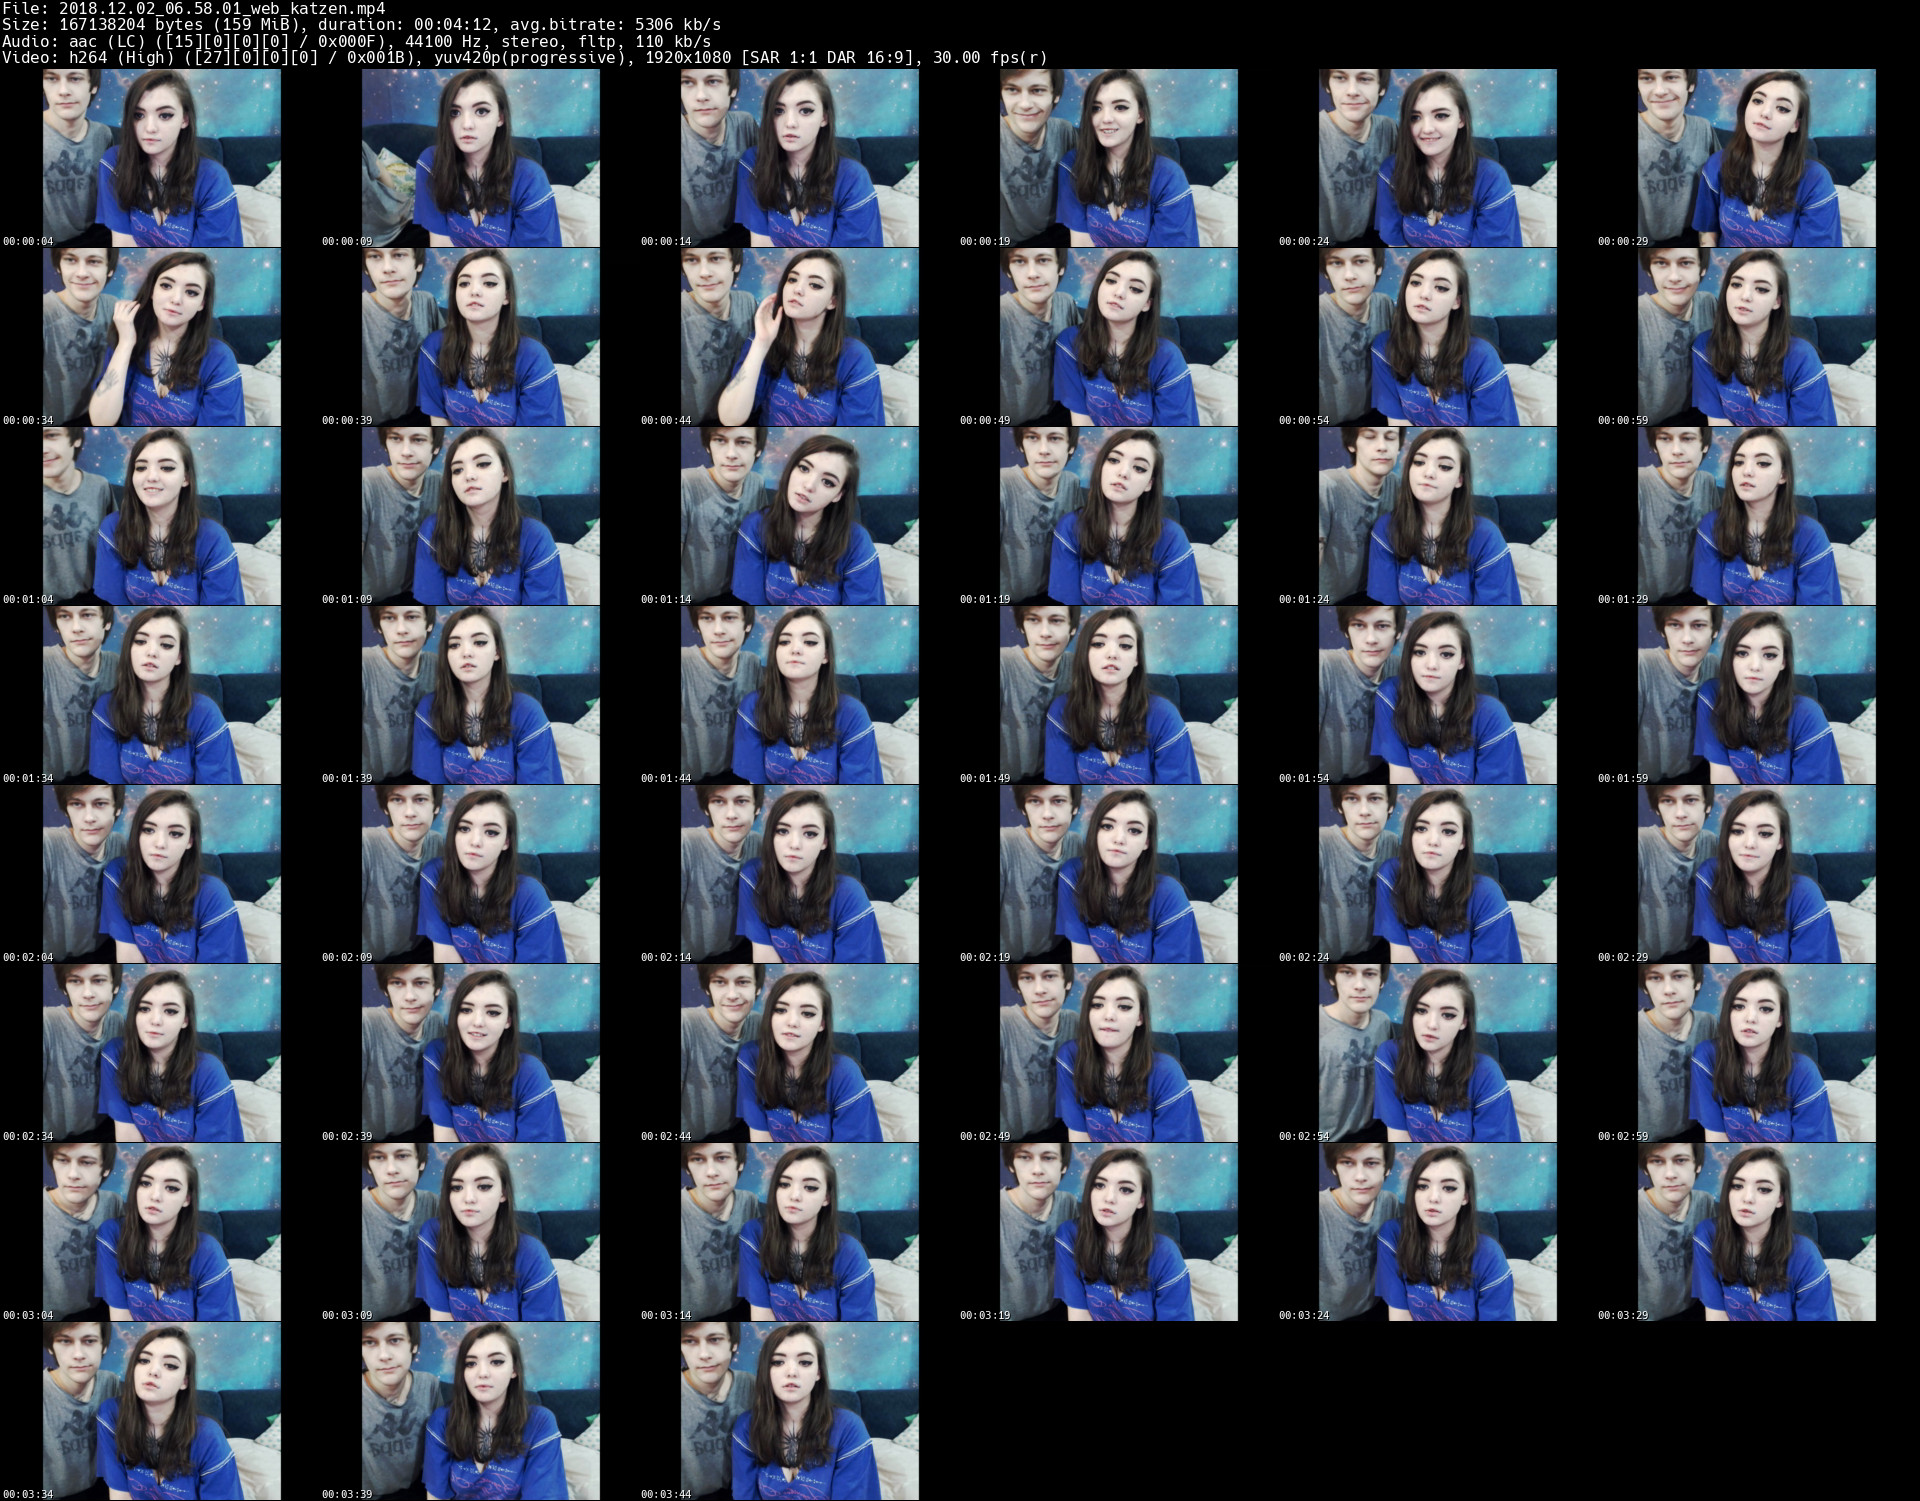1920x1501 pixels.
Task: Open the frame thumbnail stamped 00:02:34
Action: [162, 1053]
